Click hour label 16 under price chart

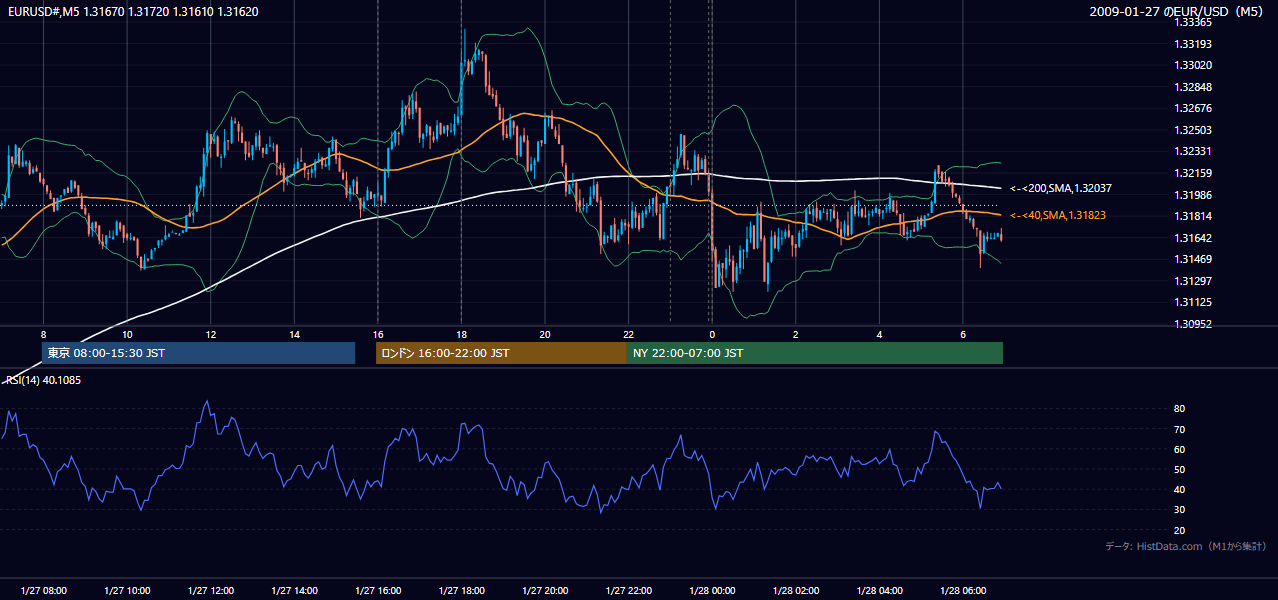tap(377, 334)
